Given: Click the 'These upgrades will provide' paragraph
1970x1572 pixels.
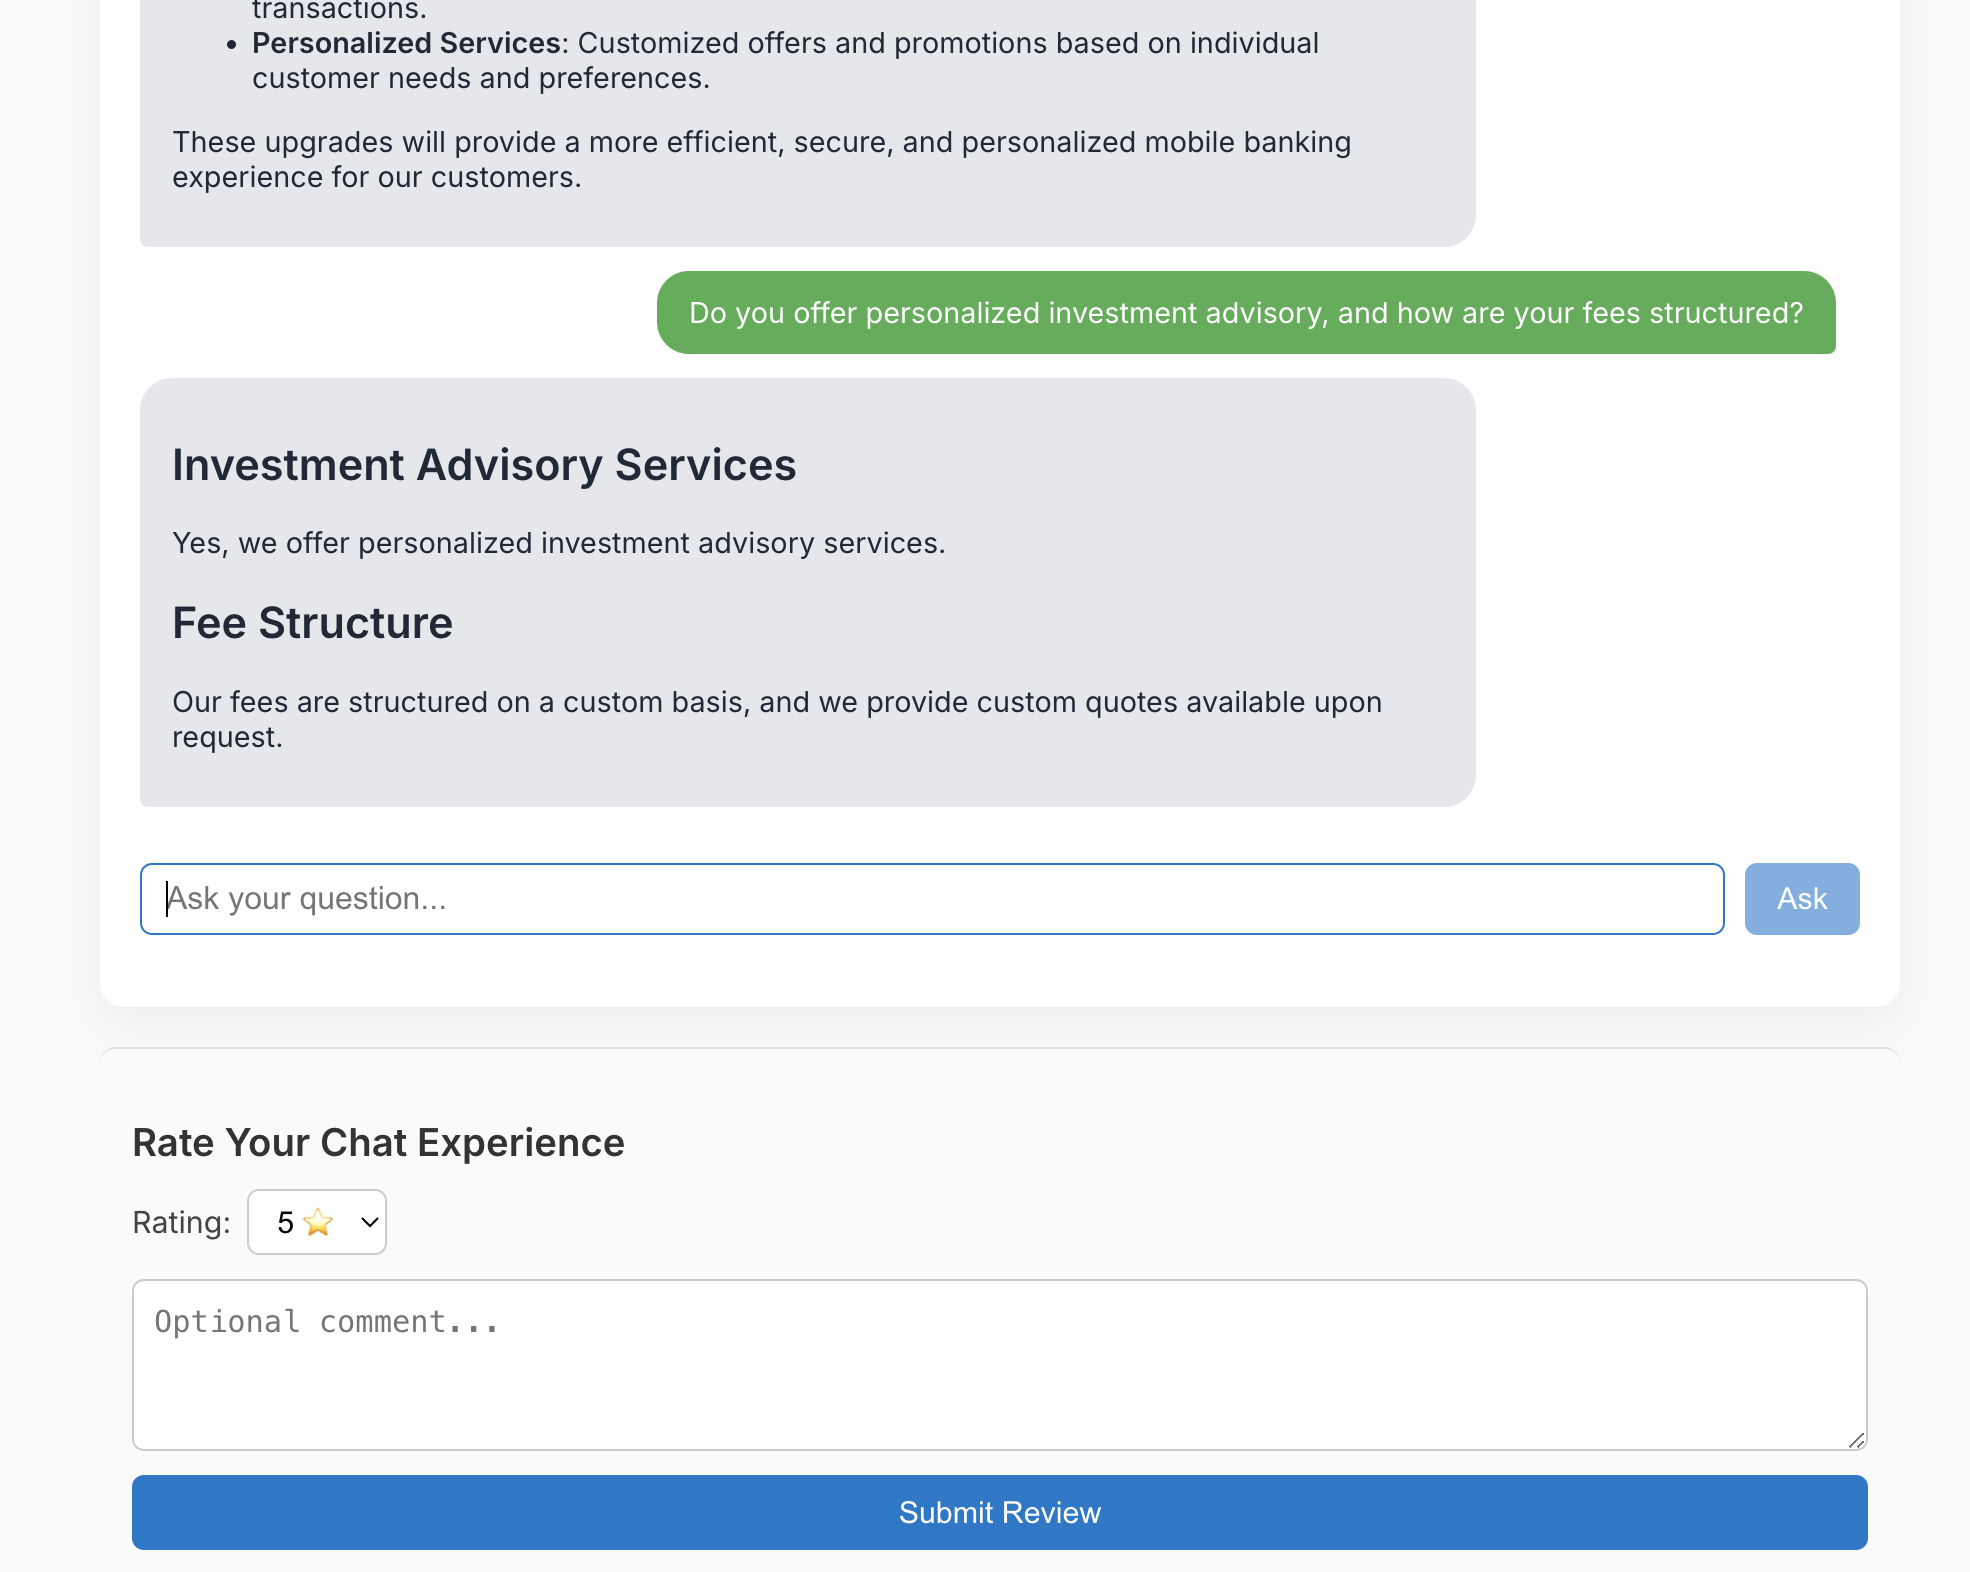Looking at the screenshot, I should pyautogui.click(x=760, y=160).
